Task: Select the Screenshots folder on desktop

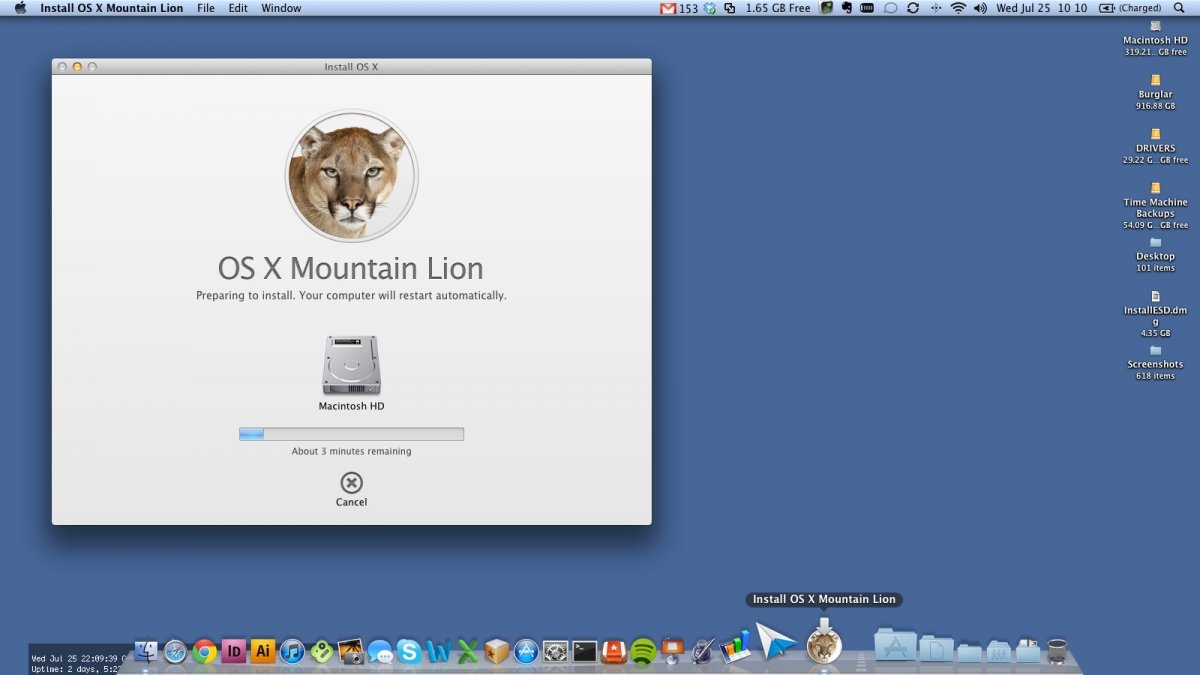Action: click(1155, 363)
